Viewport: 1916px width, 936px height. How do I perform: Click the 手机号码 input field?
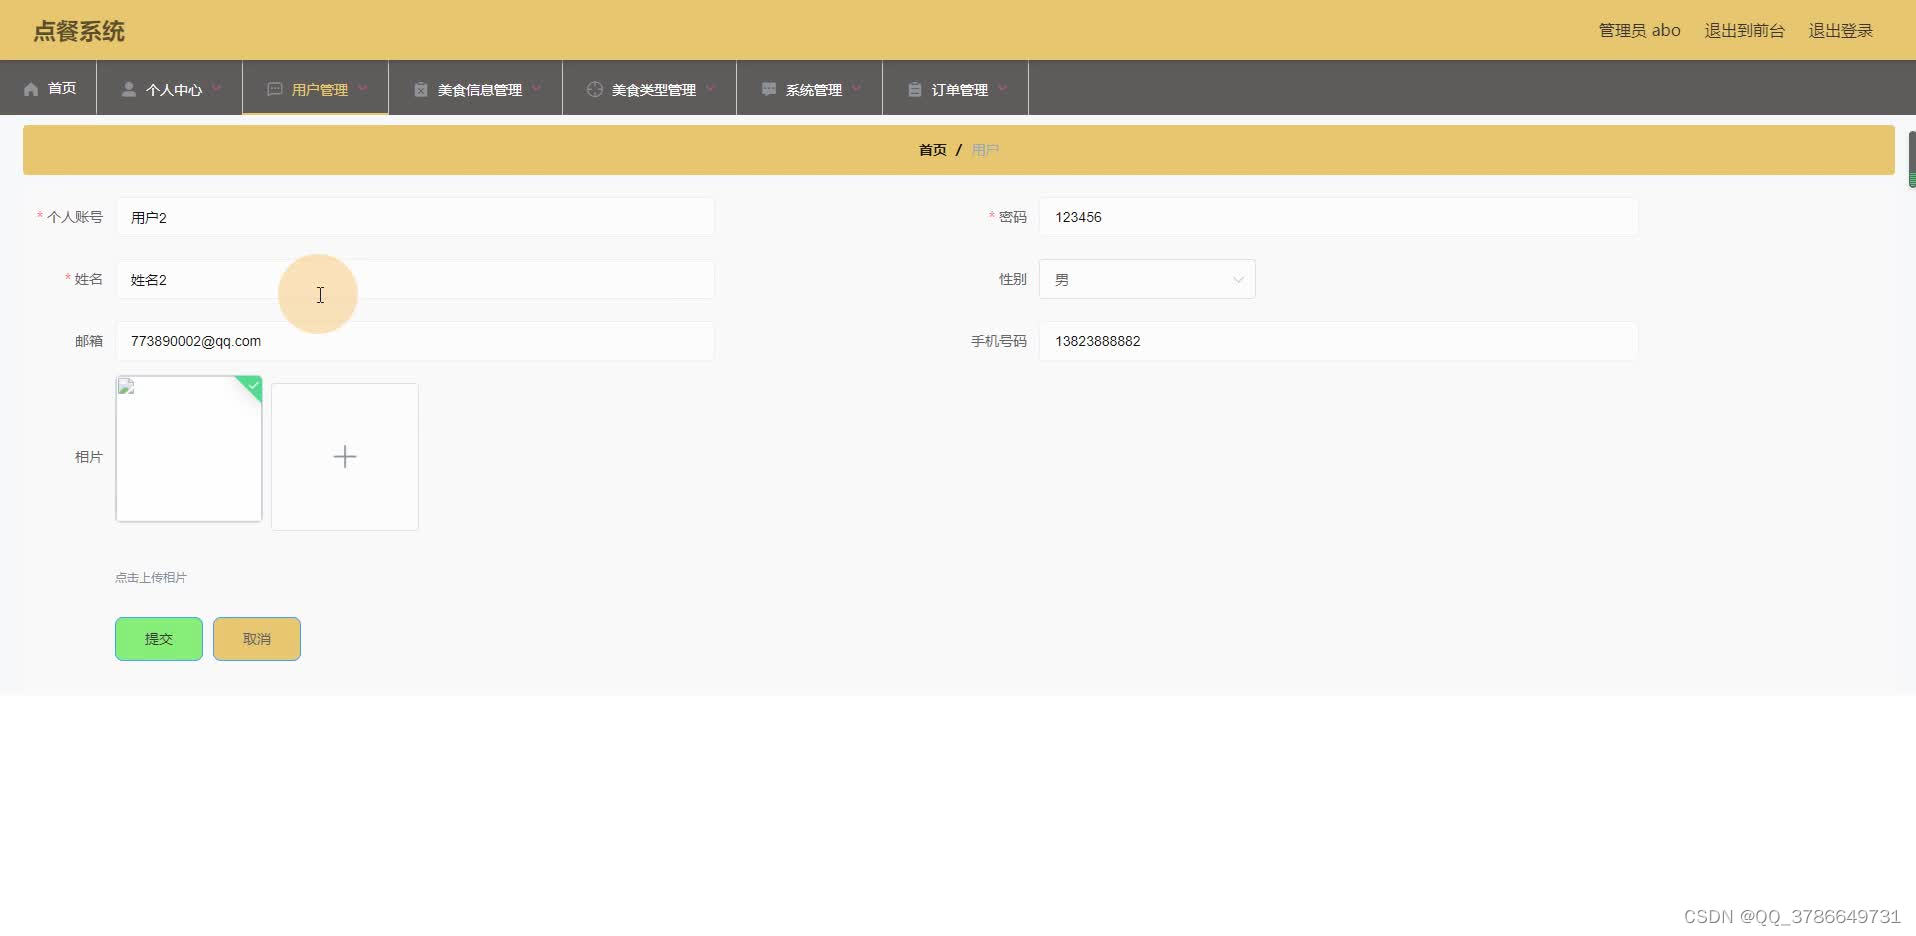pyautogui.click(x=1338, y=341)
